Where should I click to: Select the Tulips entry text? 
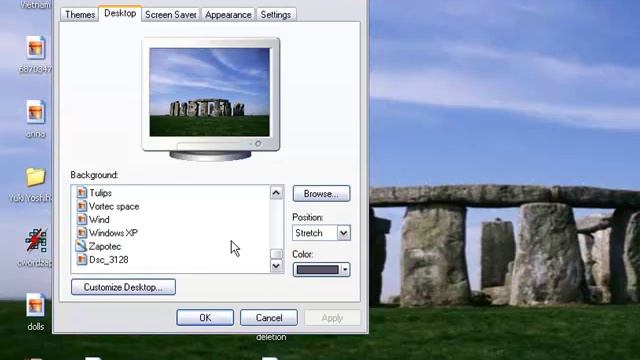click(100, 193)
